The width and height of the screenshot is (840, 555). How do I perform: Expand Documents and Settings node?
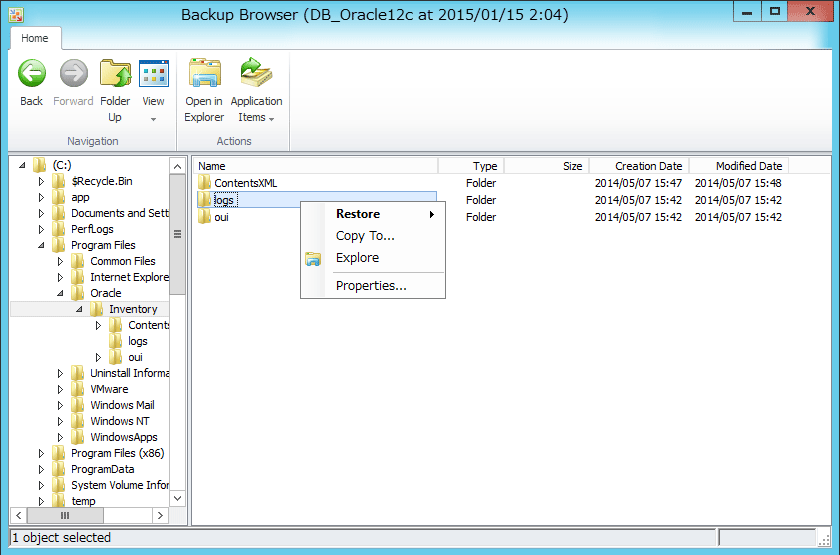(x=41, y=213)
